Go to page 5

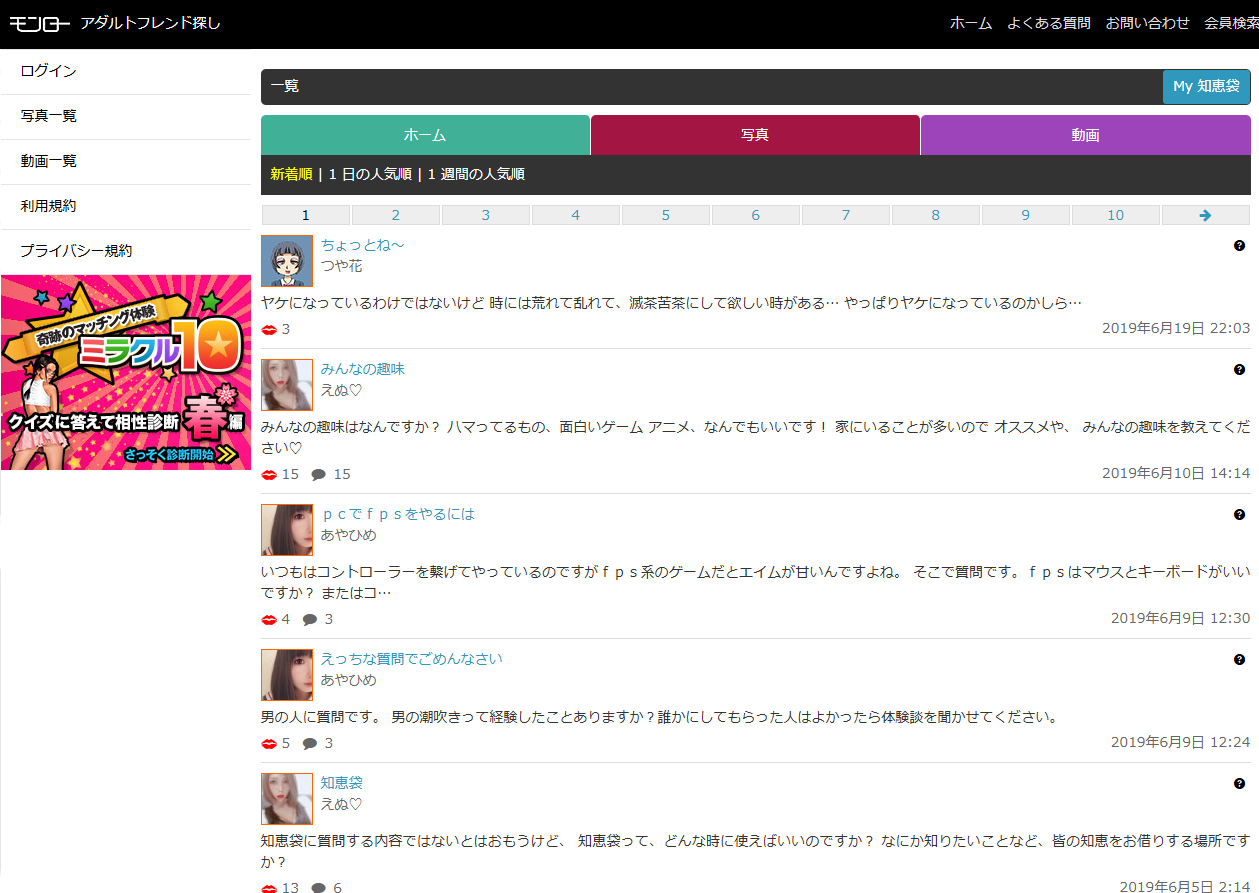click(x=666, y=215)
